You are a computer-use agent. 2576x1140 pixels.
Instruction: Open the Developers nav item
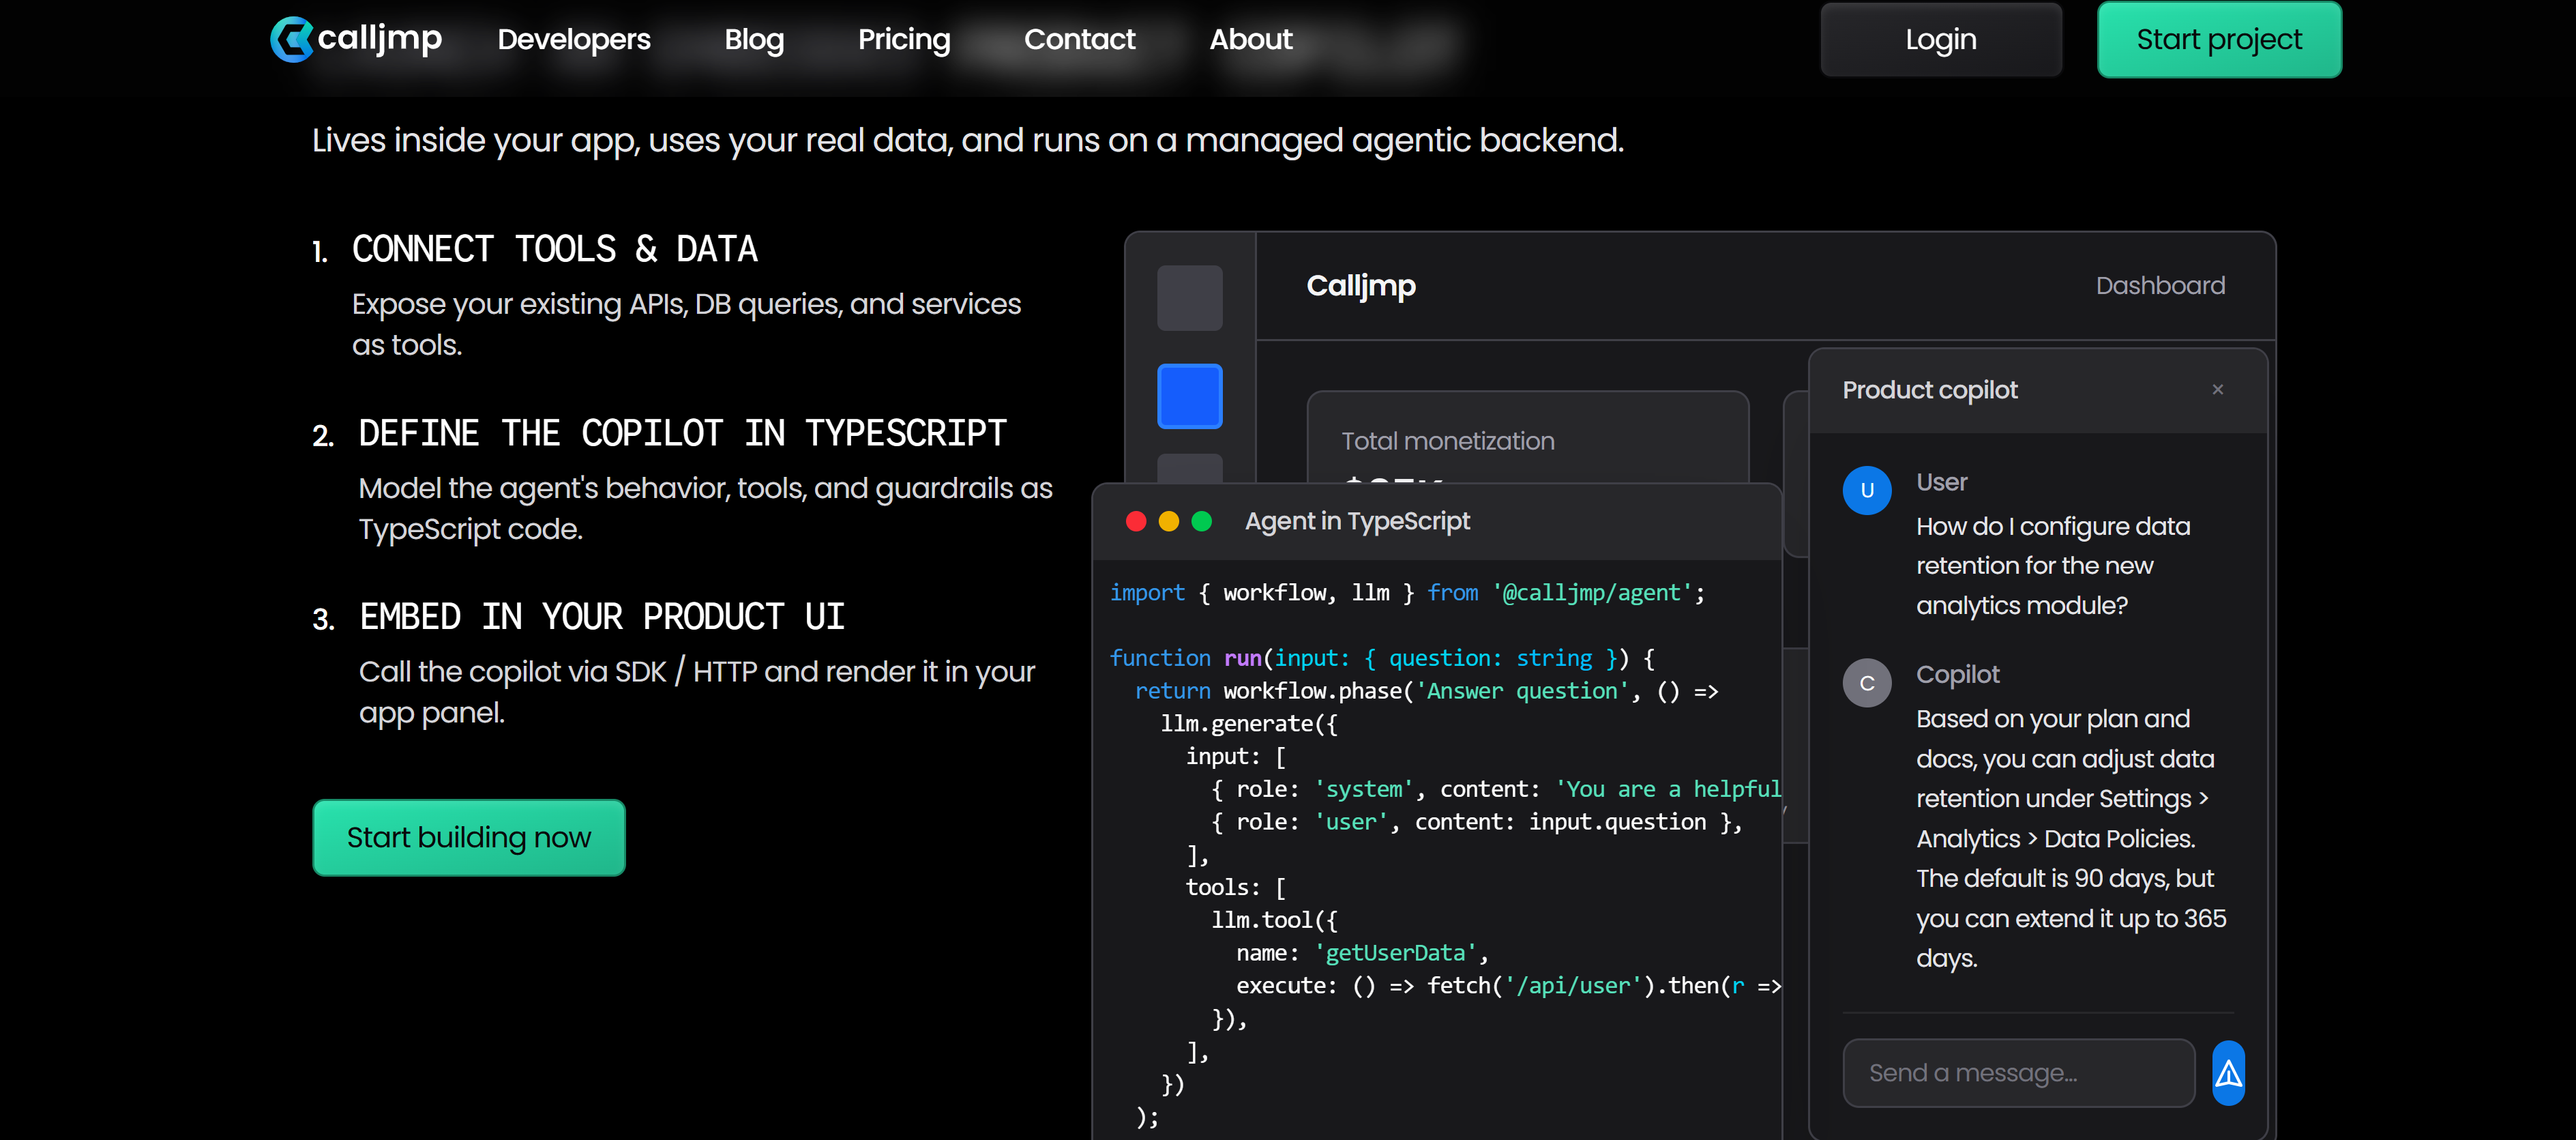(574, 39)
